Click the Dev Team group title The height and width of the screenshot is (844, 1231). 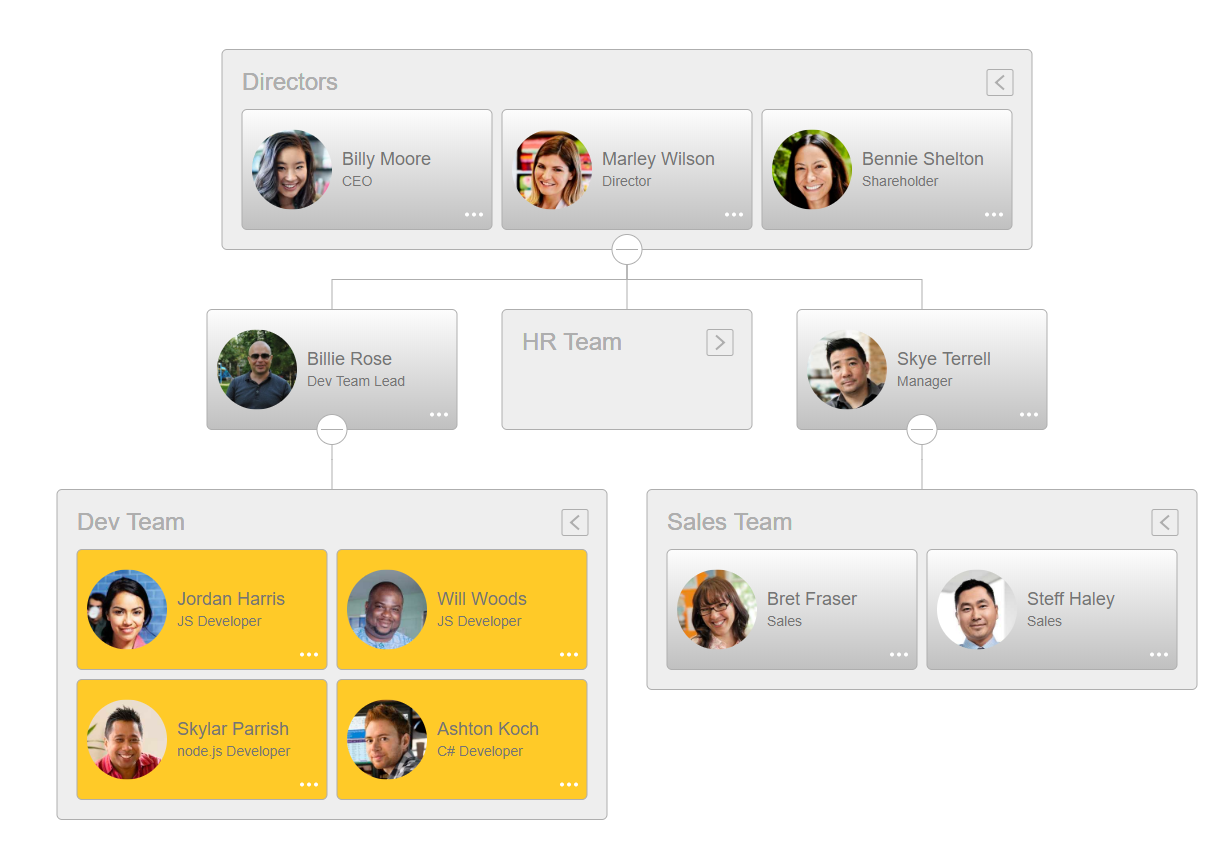click(131, 522)
